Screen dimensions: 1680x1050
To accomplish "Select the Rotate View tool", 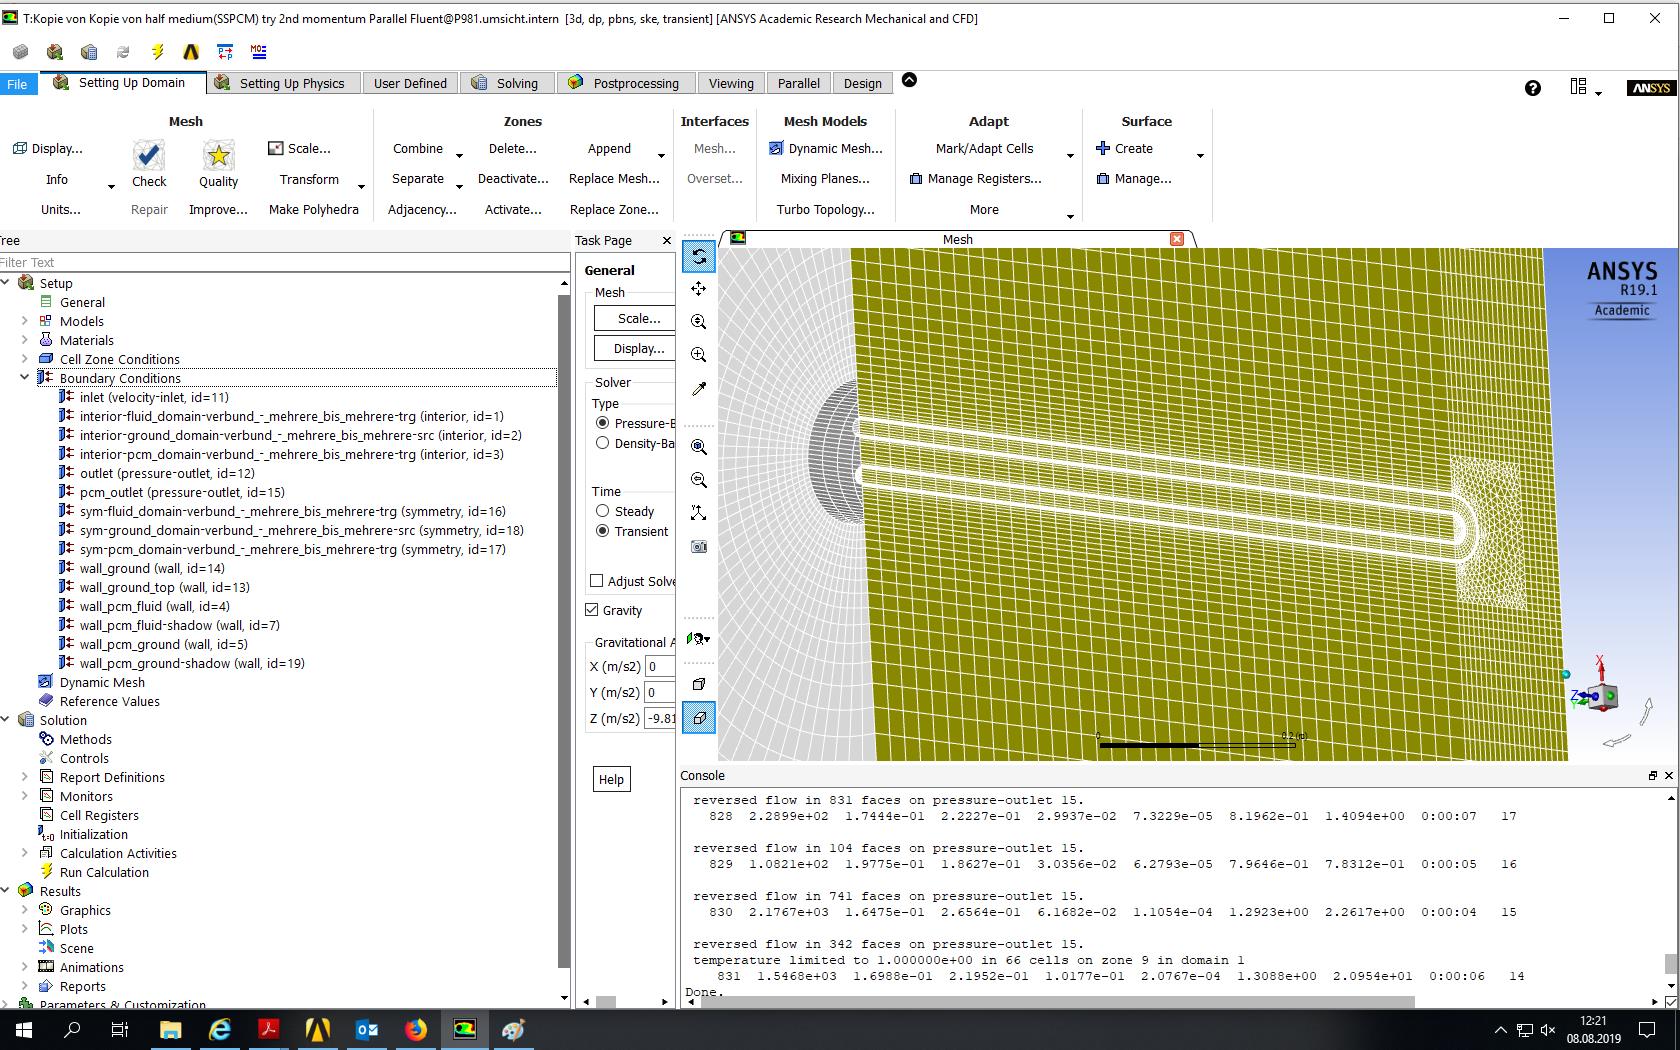I will [x=698, y=257].
